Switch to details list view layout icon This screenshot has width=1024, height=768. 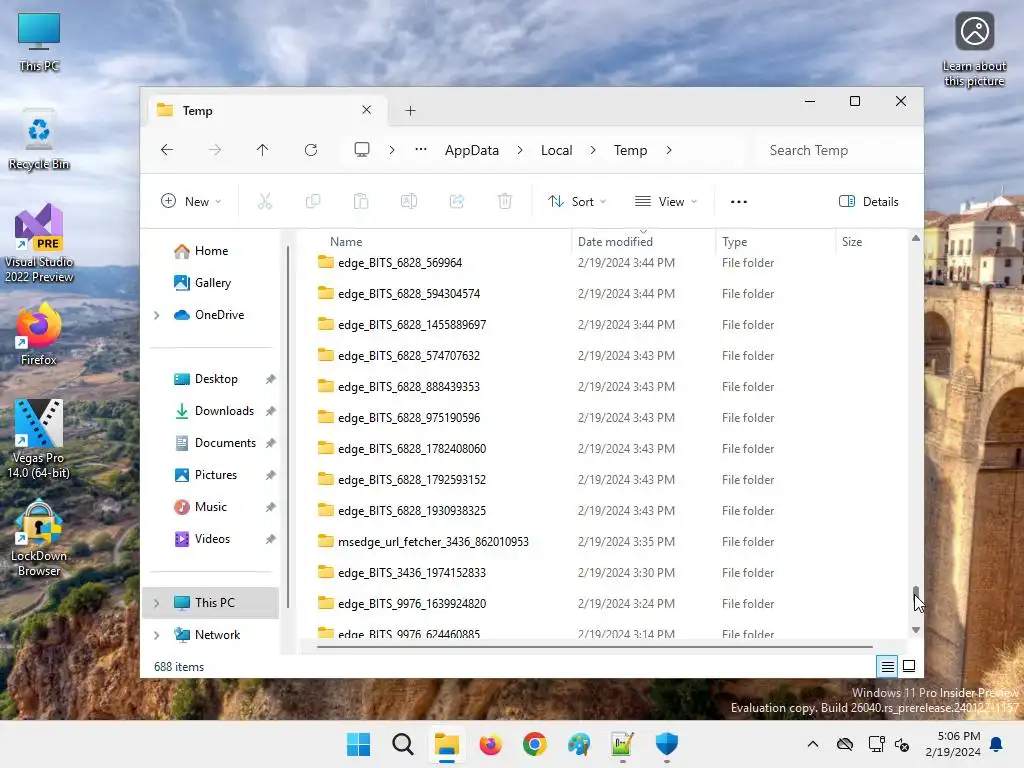(888, 667)
